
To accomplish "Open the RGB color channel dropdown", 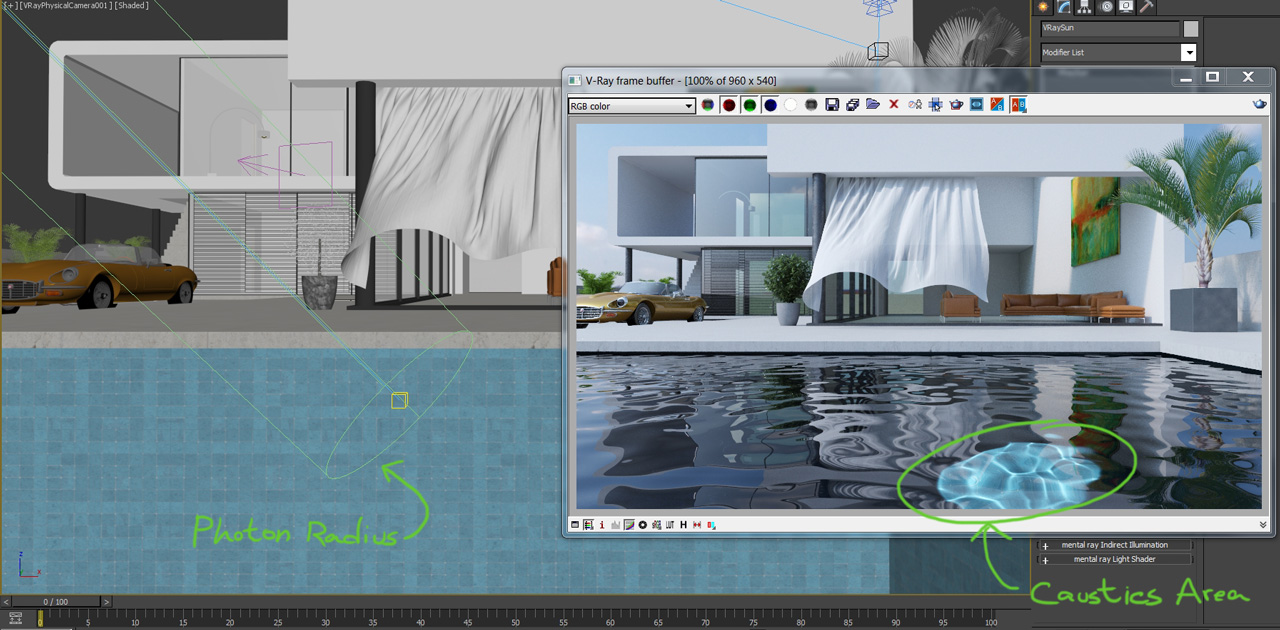I will (631, 106).
